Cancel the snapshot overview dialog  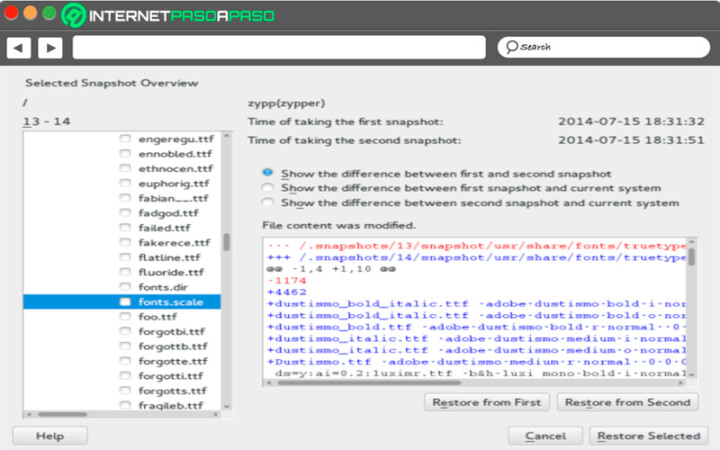coord(545,436)
